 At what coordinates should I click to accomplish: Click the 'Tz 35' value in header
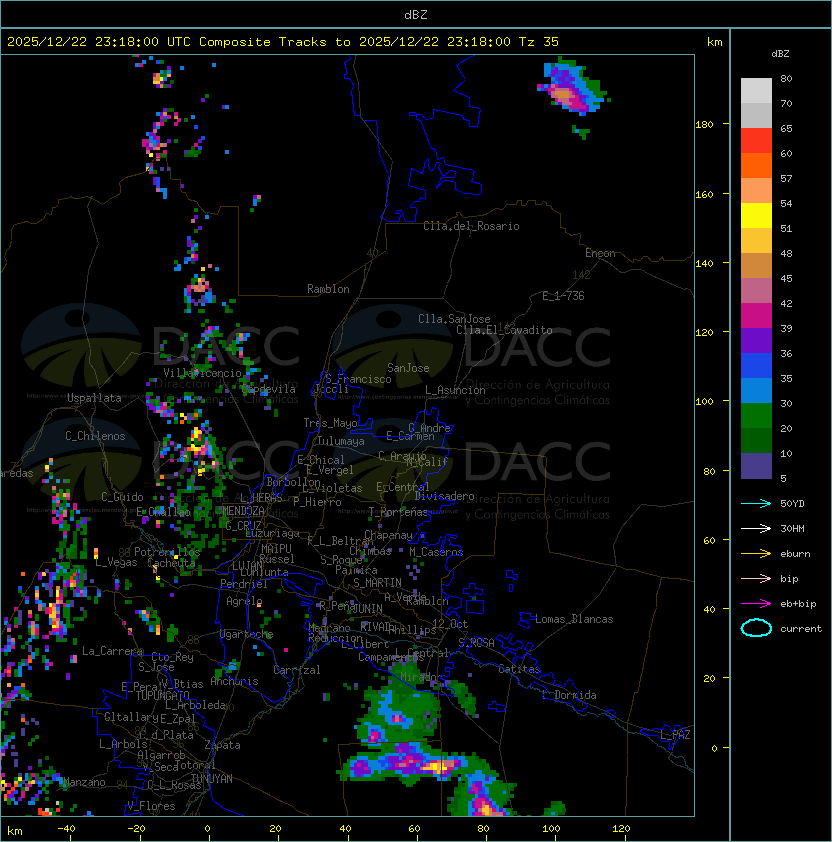click(x=539, y=42)
